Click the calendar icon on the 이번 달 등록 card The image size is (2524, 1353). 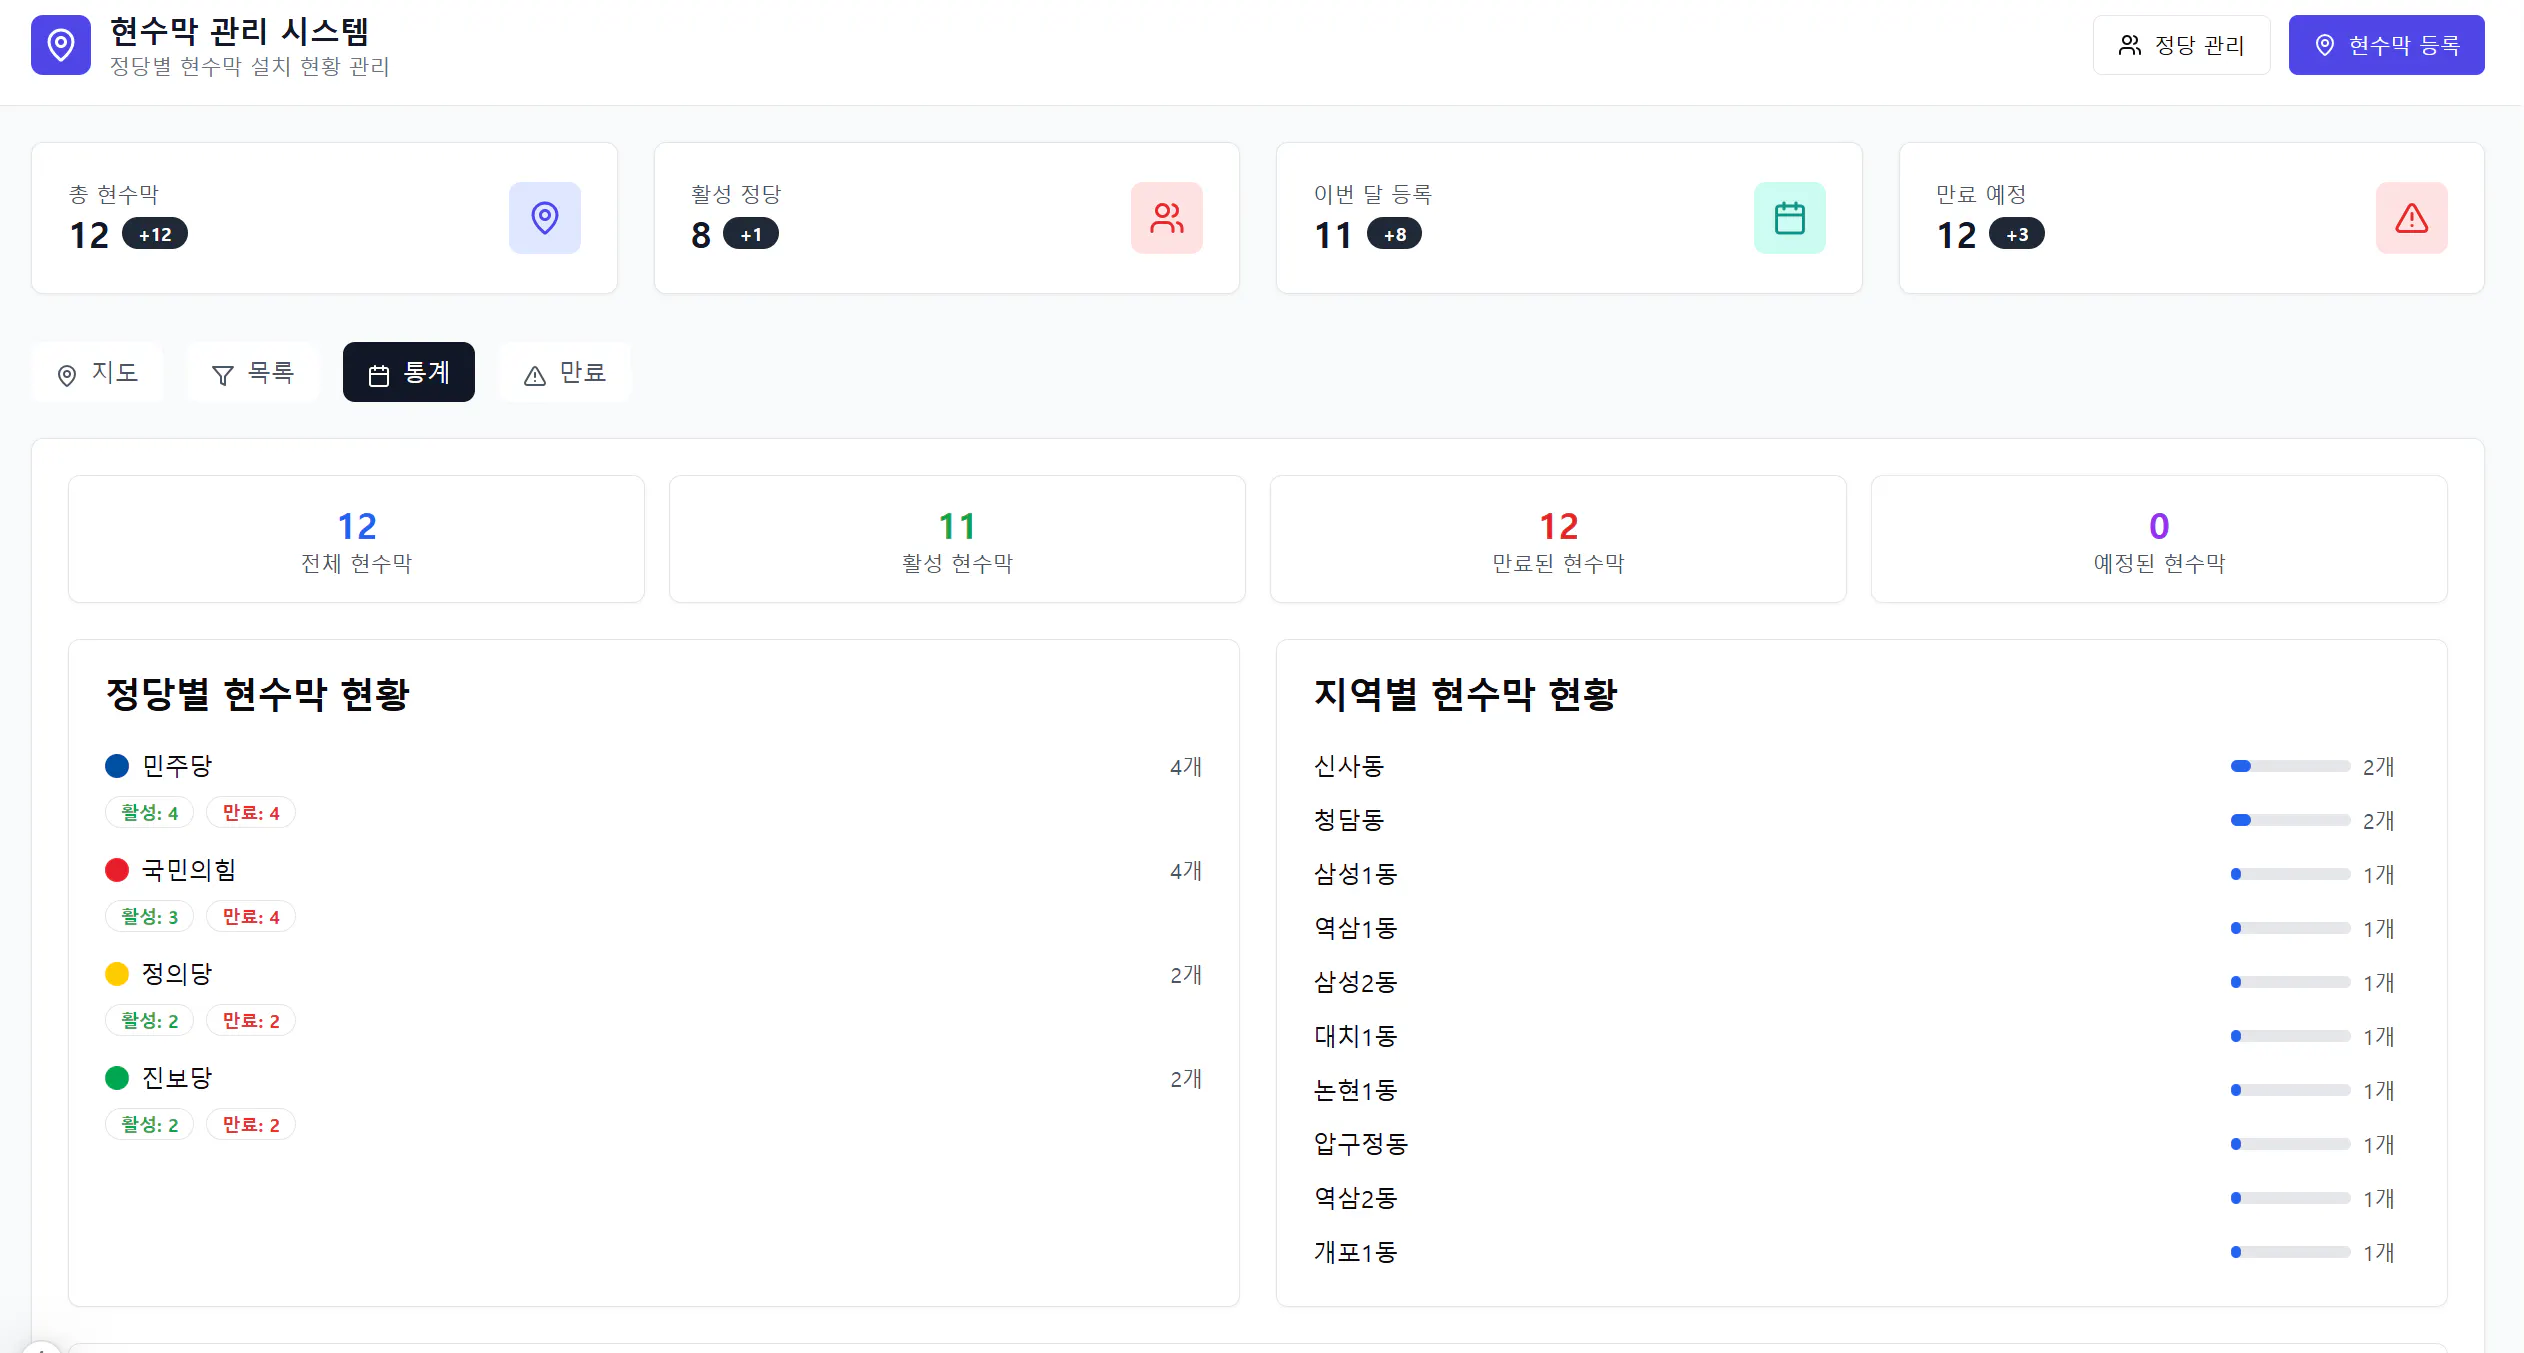coord(1789,217)
